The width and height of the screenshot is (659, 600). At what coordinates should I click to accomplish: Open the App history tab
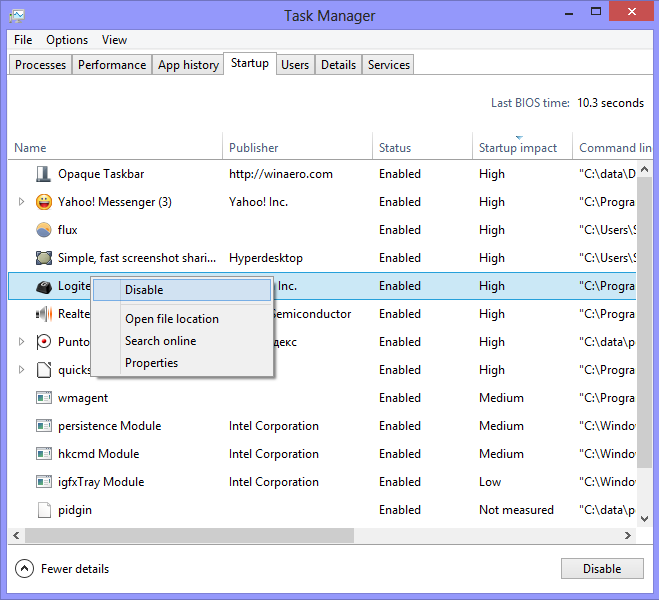[x=188, y=65]
